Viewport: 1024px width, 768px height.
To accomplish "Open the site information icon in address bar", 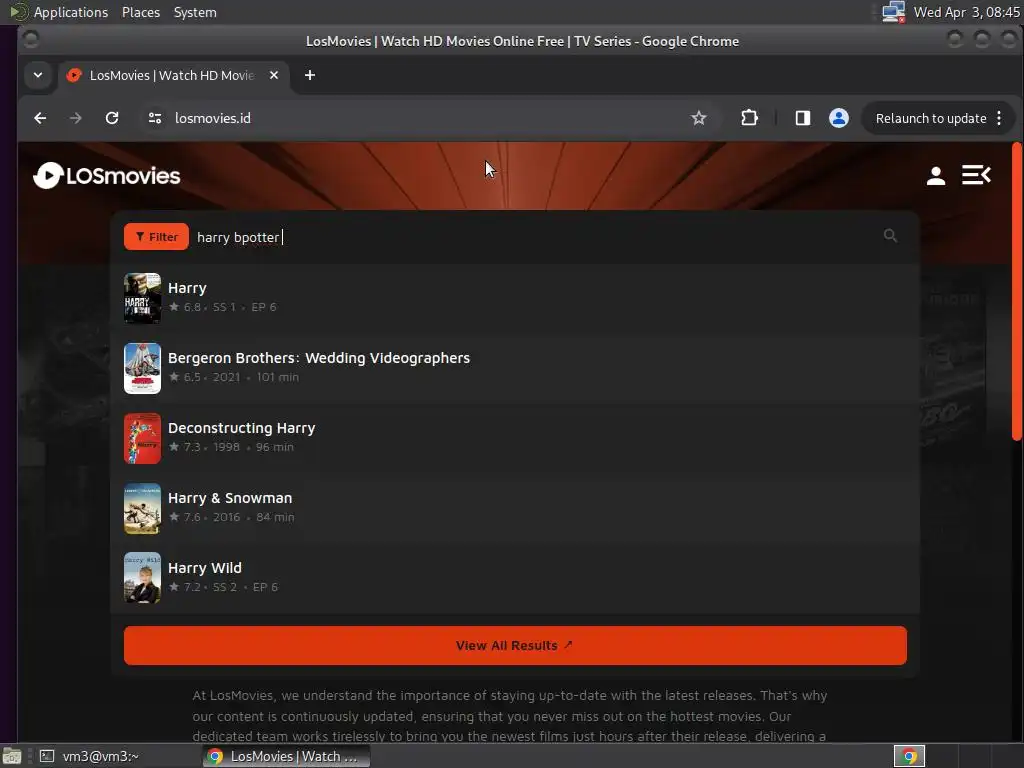I will [x=155, y=118].
